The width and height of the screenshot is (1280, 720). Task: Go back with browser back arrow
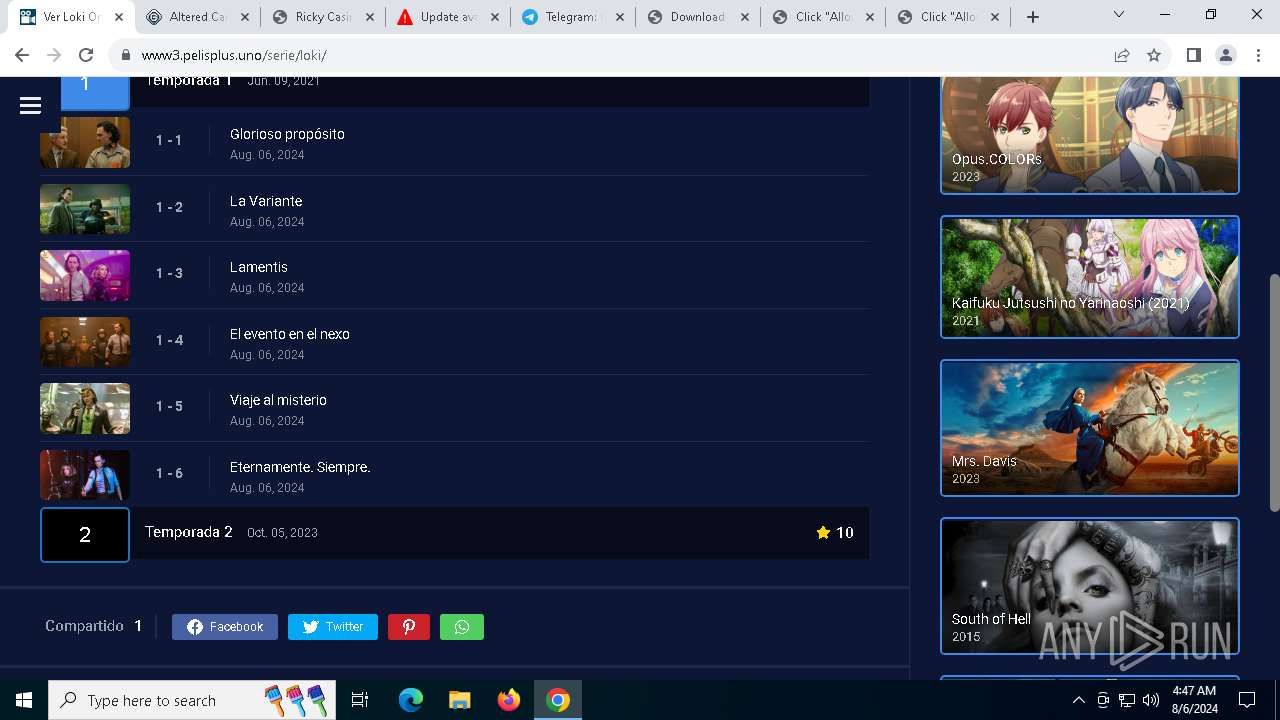click(x=22, y=55)
